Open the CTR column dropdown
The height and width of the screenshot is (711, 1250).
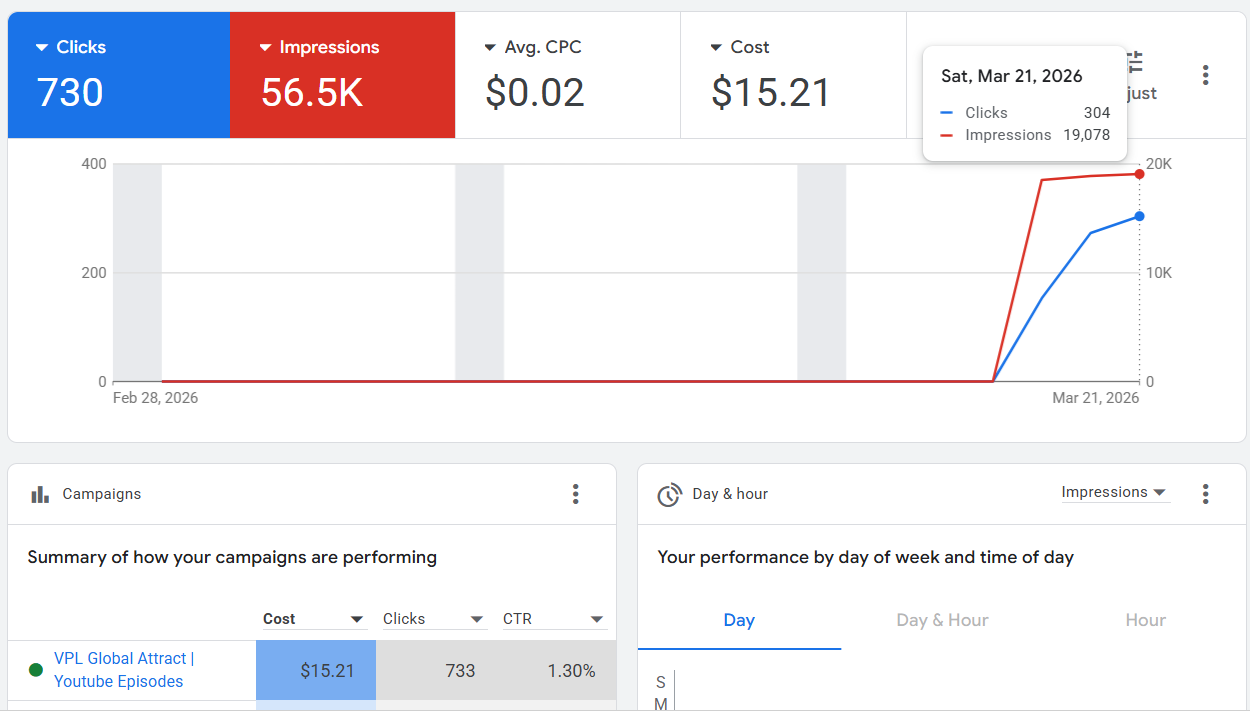tap(596, 618)
